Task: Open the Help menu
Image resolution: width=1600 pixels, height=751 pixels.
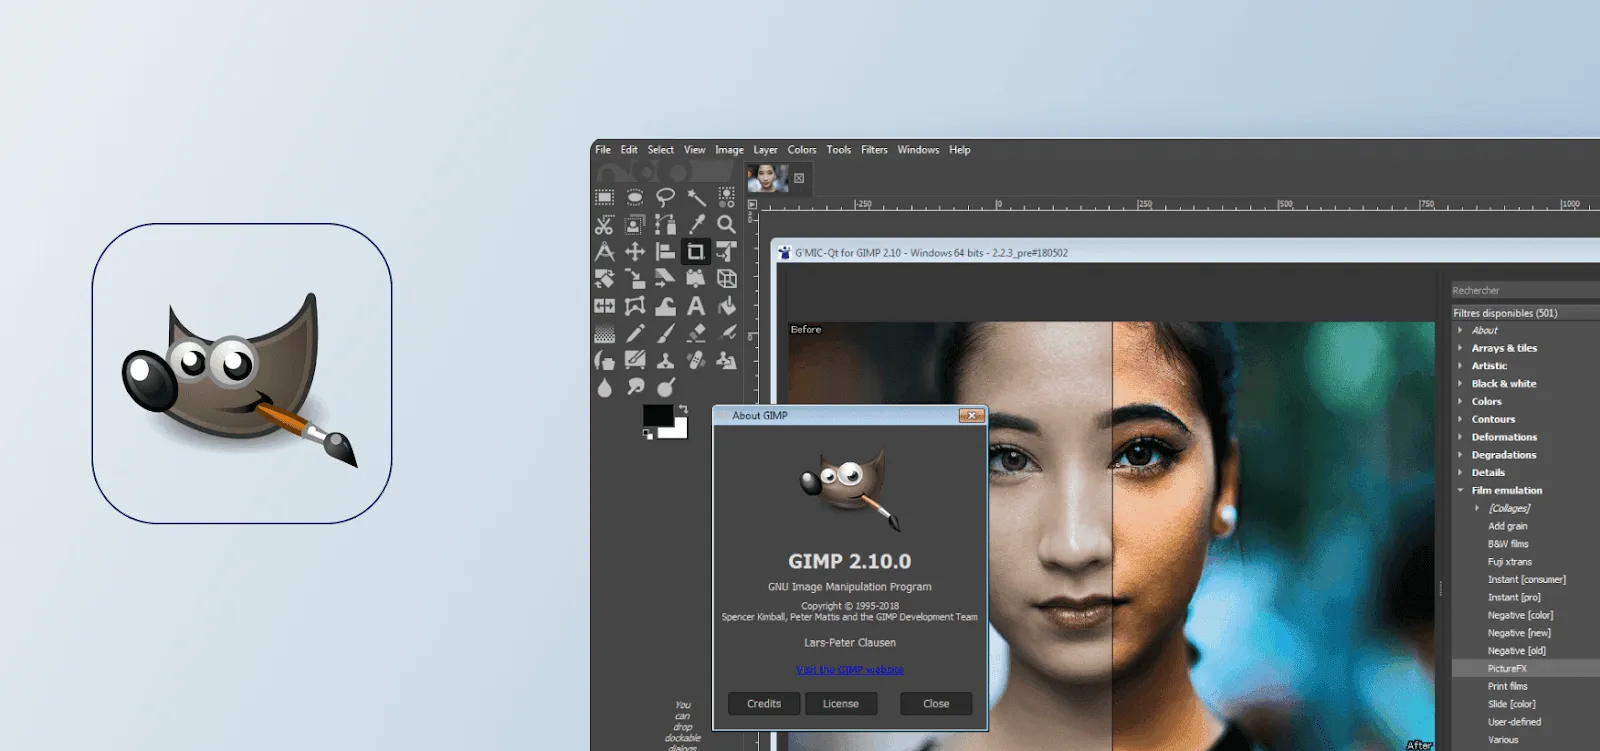Action: 960,150
